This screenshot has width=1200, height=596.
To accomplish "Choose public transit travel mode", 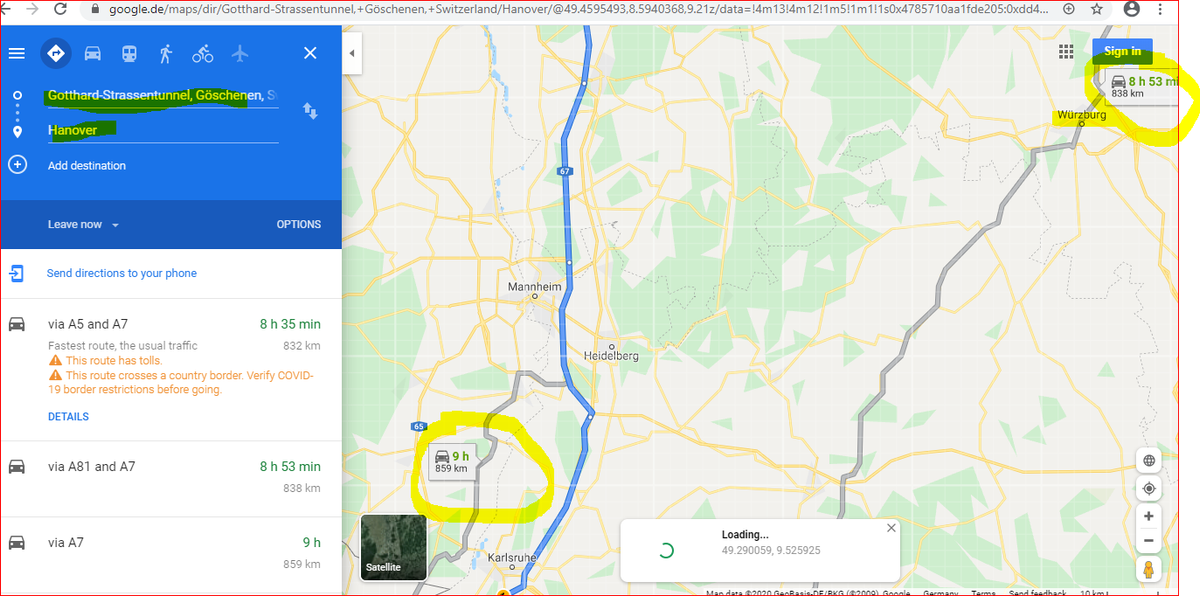I will coord(129,53).
